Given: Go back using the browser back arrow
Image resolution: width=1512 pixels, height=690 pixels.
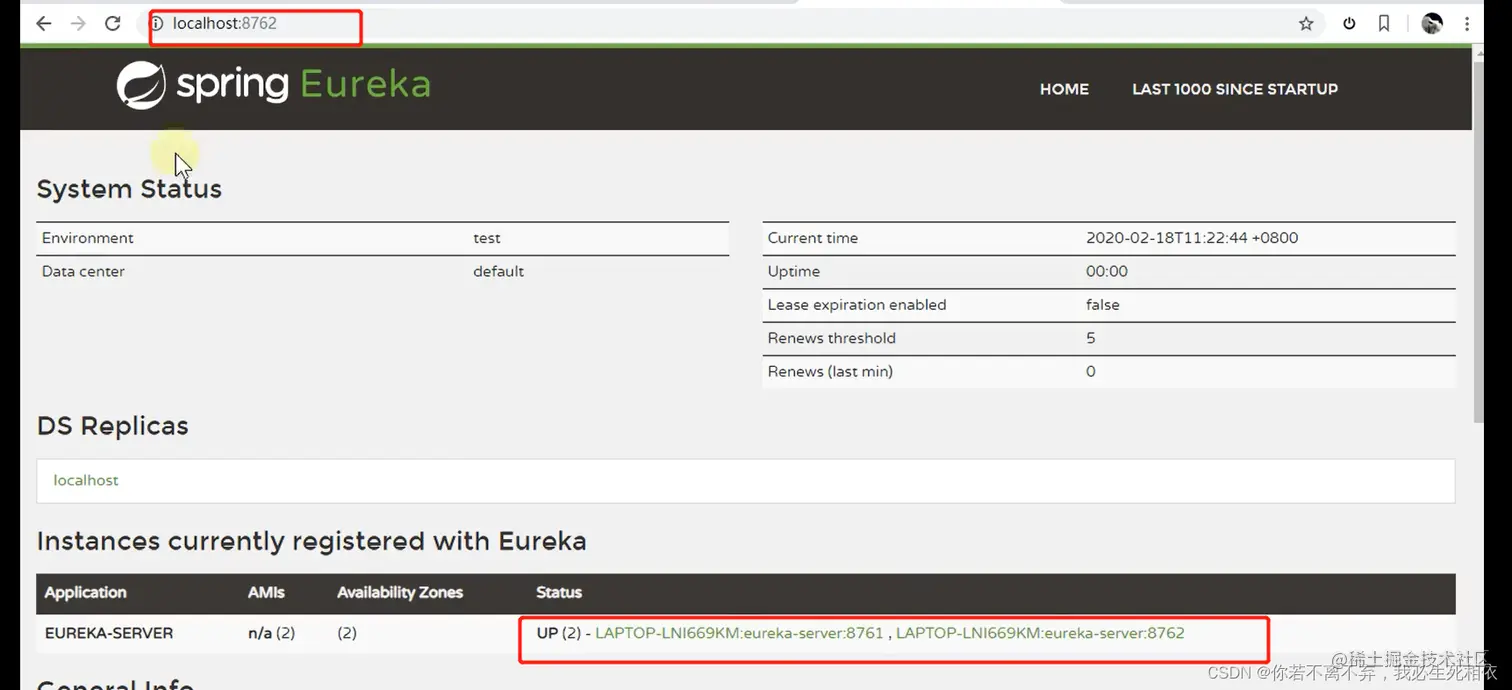Looking at the screenshot, I should [x=43, y=23].
